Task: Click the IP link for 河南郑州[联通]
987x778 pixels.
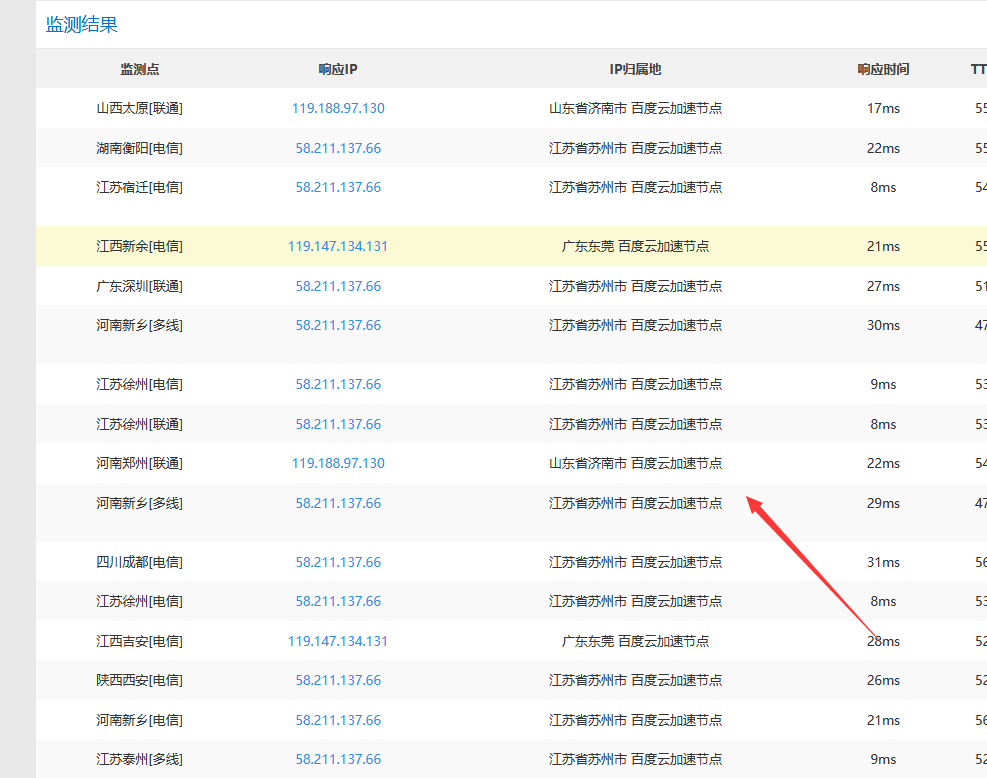Action: click(338, 463)
